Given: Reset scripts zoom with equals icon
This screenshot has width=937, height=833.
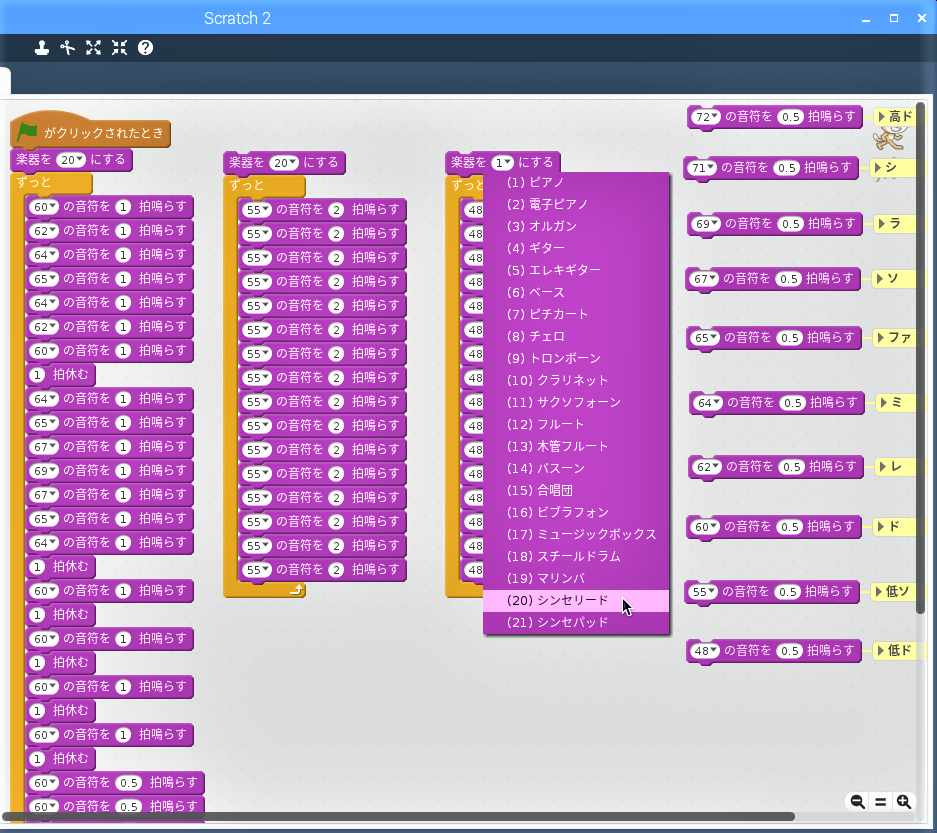Looking at the screenshot, I should [881, 802].
